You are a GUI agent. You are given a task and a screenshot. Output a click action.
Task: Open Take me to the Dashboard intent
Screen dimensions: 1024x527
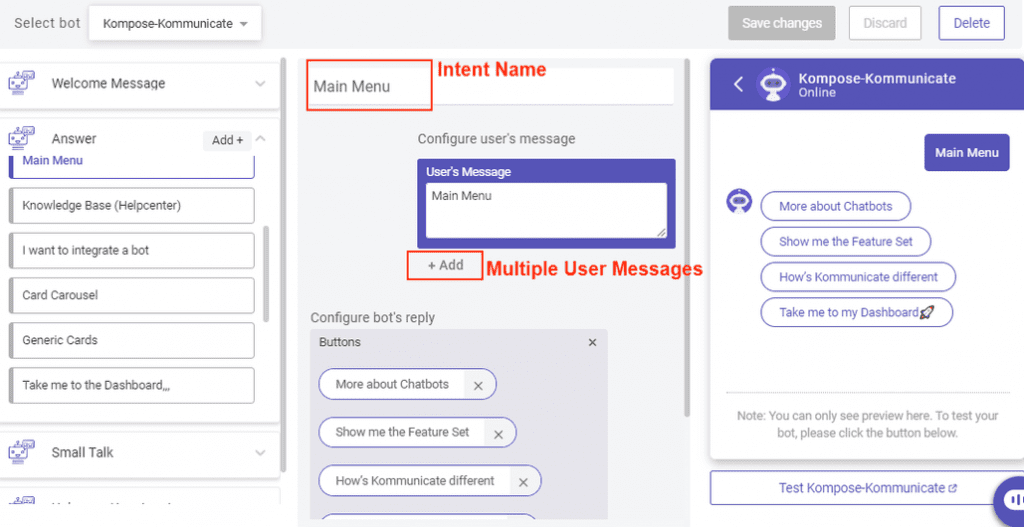132,385
